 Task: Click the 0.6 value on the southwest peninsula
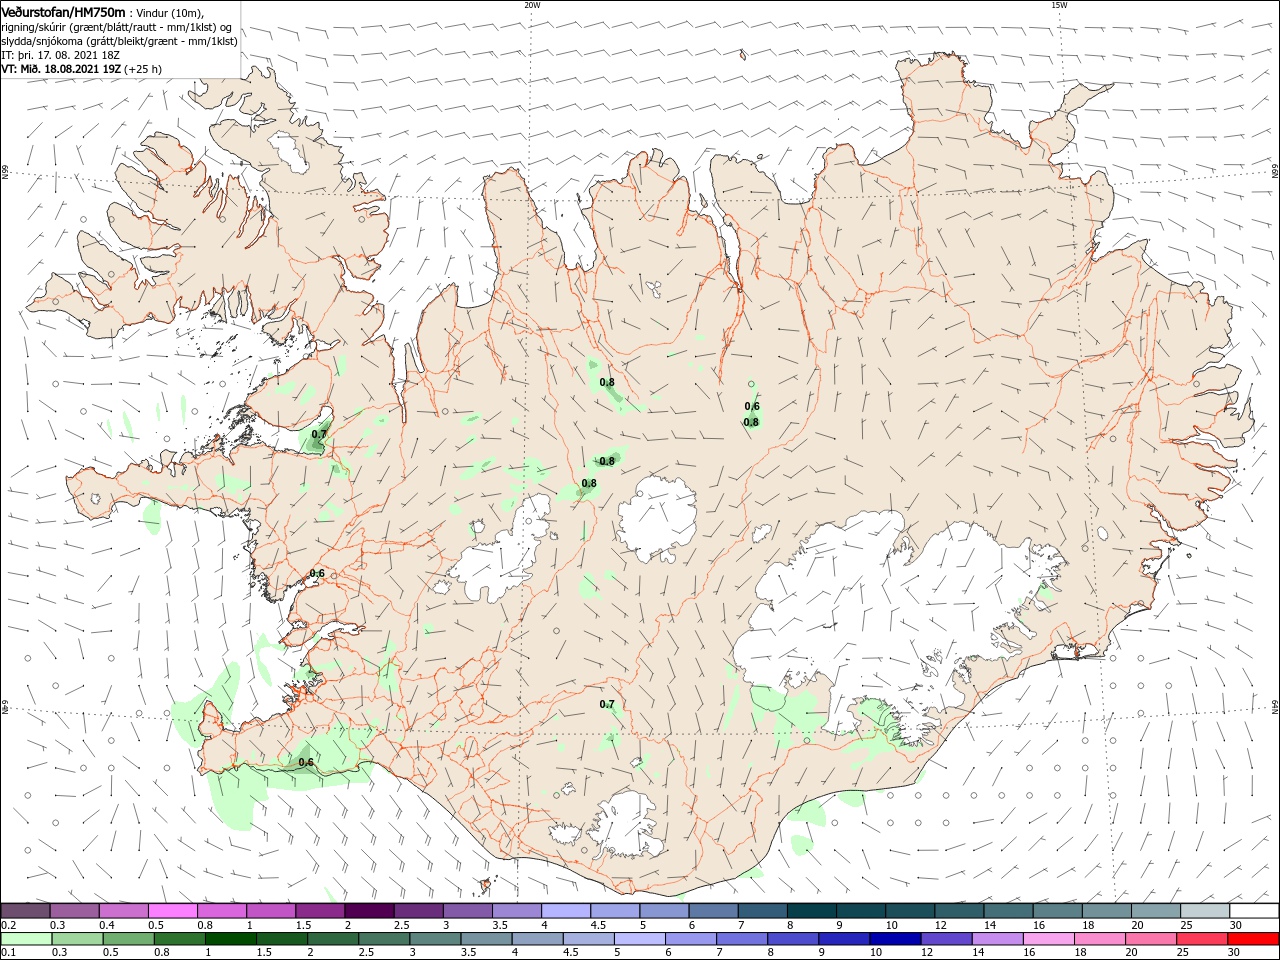pos(306,763)
